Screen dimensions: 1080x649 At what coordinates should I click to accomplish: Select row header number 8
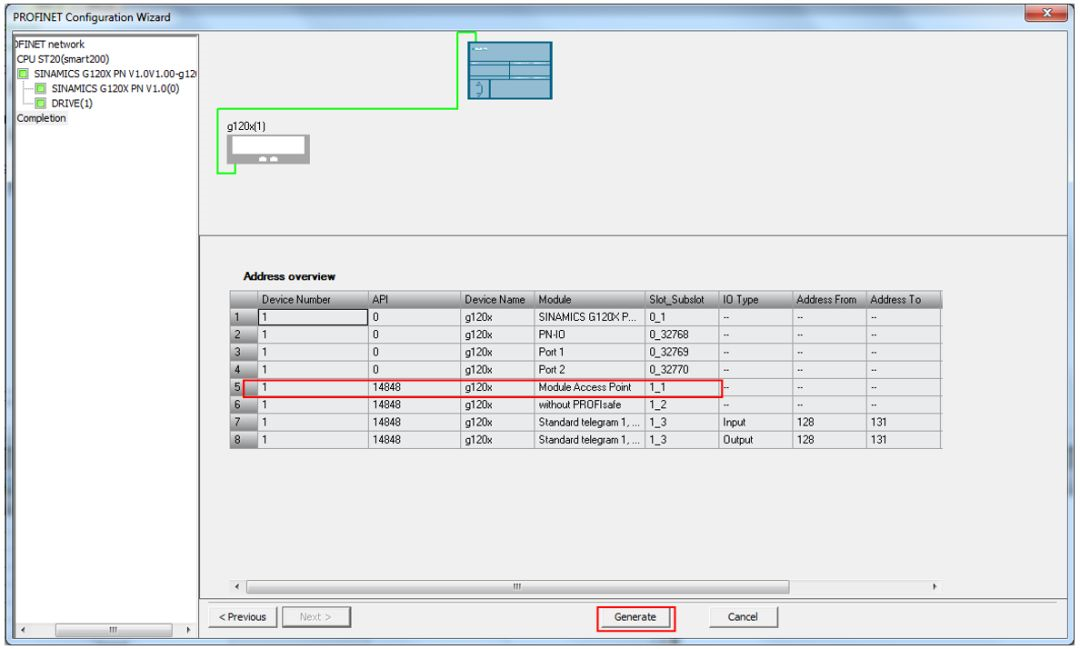[244, 440]
